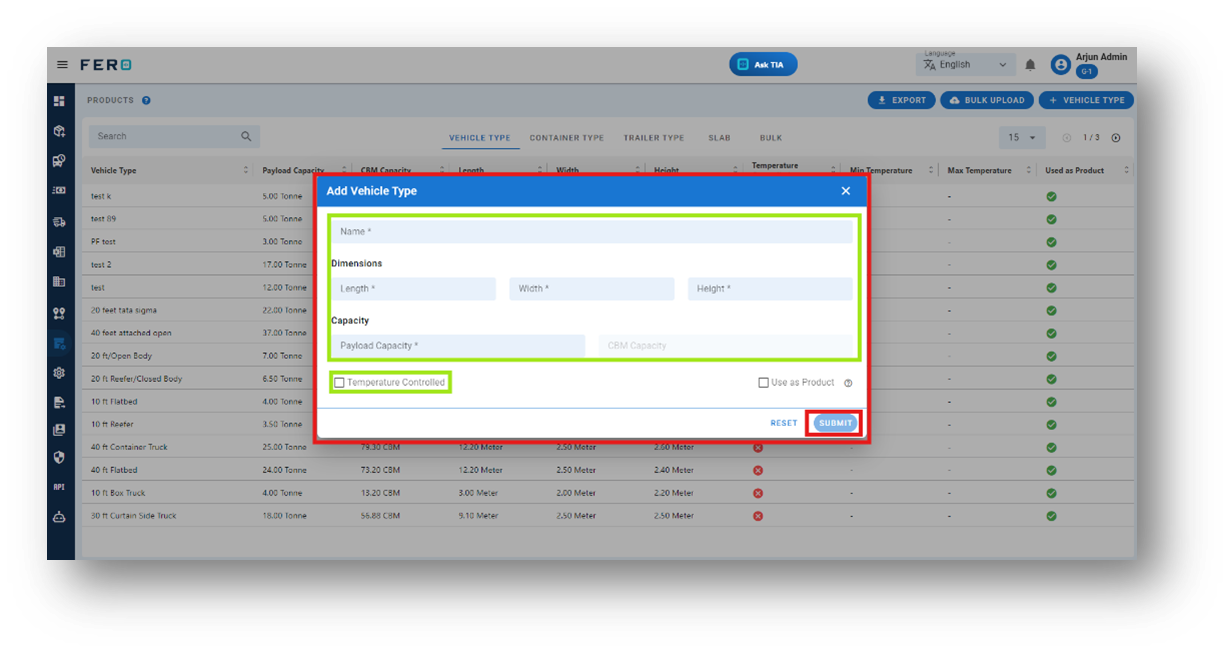Focus the CBM Capacity field
Viewport: 1232px width, 655px height.
pyautogui.click(x=726, y=346)
